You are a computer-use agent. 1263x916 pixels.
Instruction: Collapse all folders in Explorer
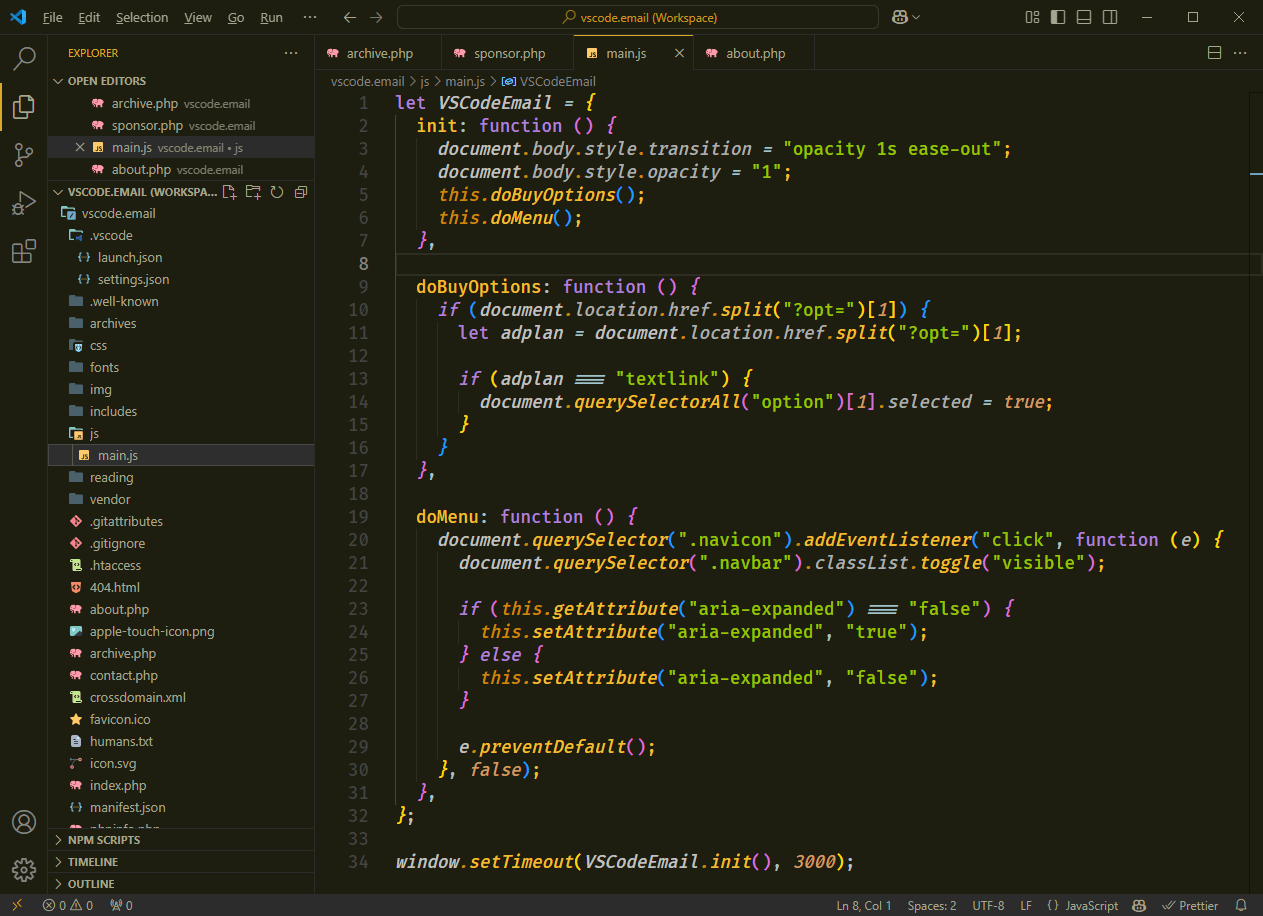[300, 191]
